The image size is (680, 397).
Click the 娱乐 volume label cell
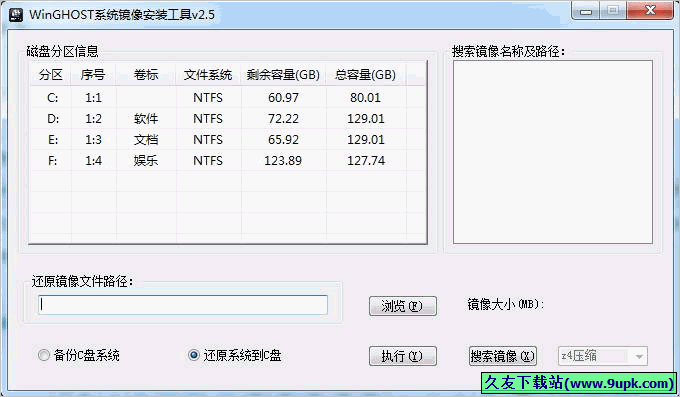tap(146, 161)
